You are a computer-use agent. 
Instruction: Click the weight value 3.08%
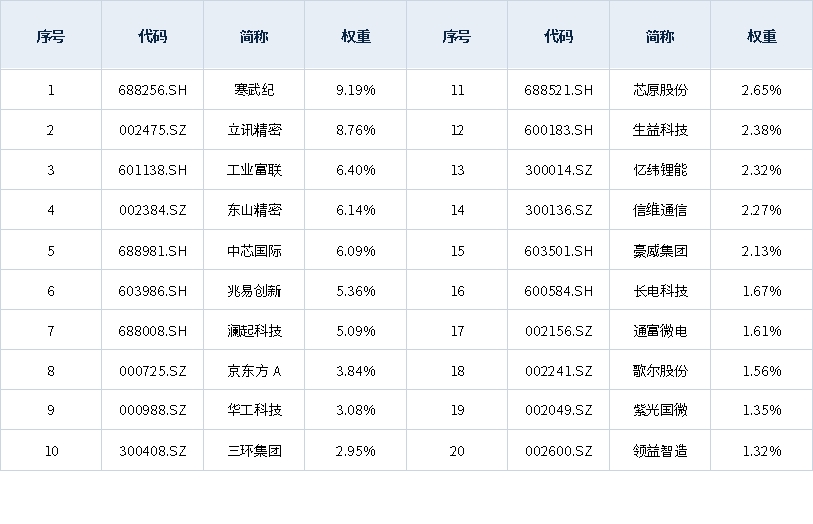pos(356,410)
